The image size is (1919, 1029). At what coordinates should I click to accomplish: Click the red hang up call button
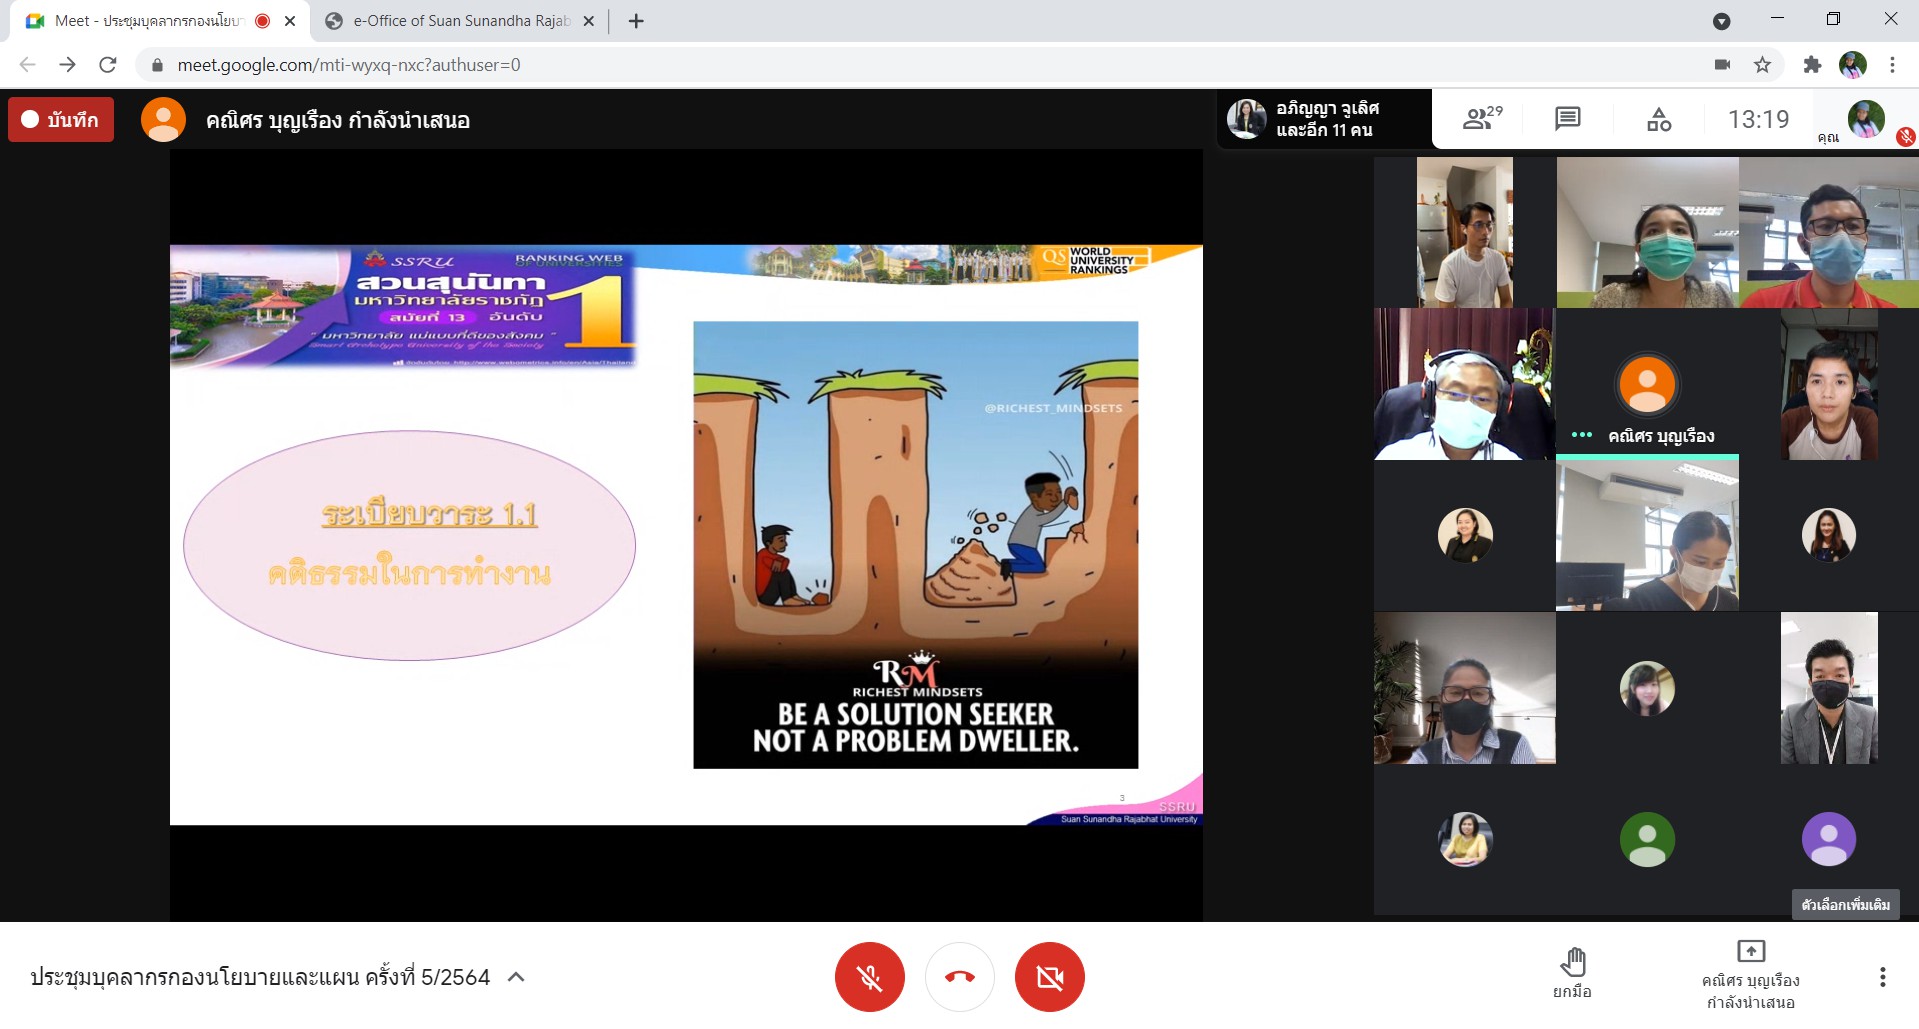[x=959, y=977]
